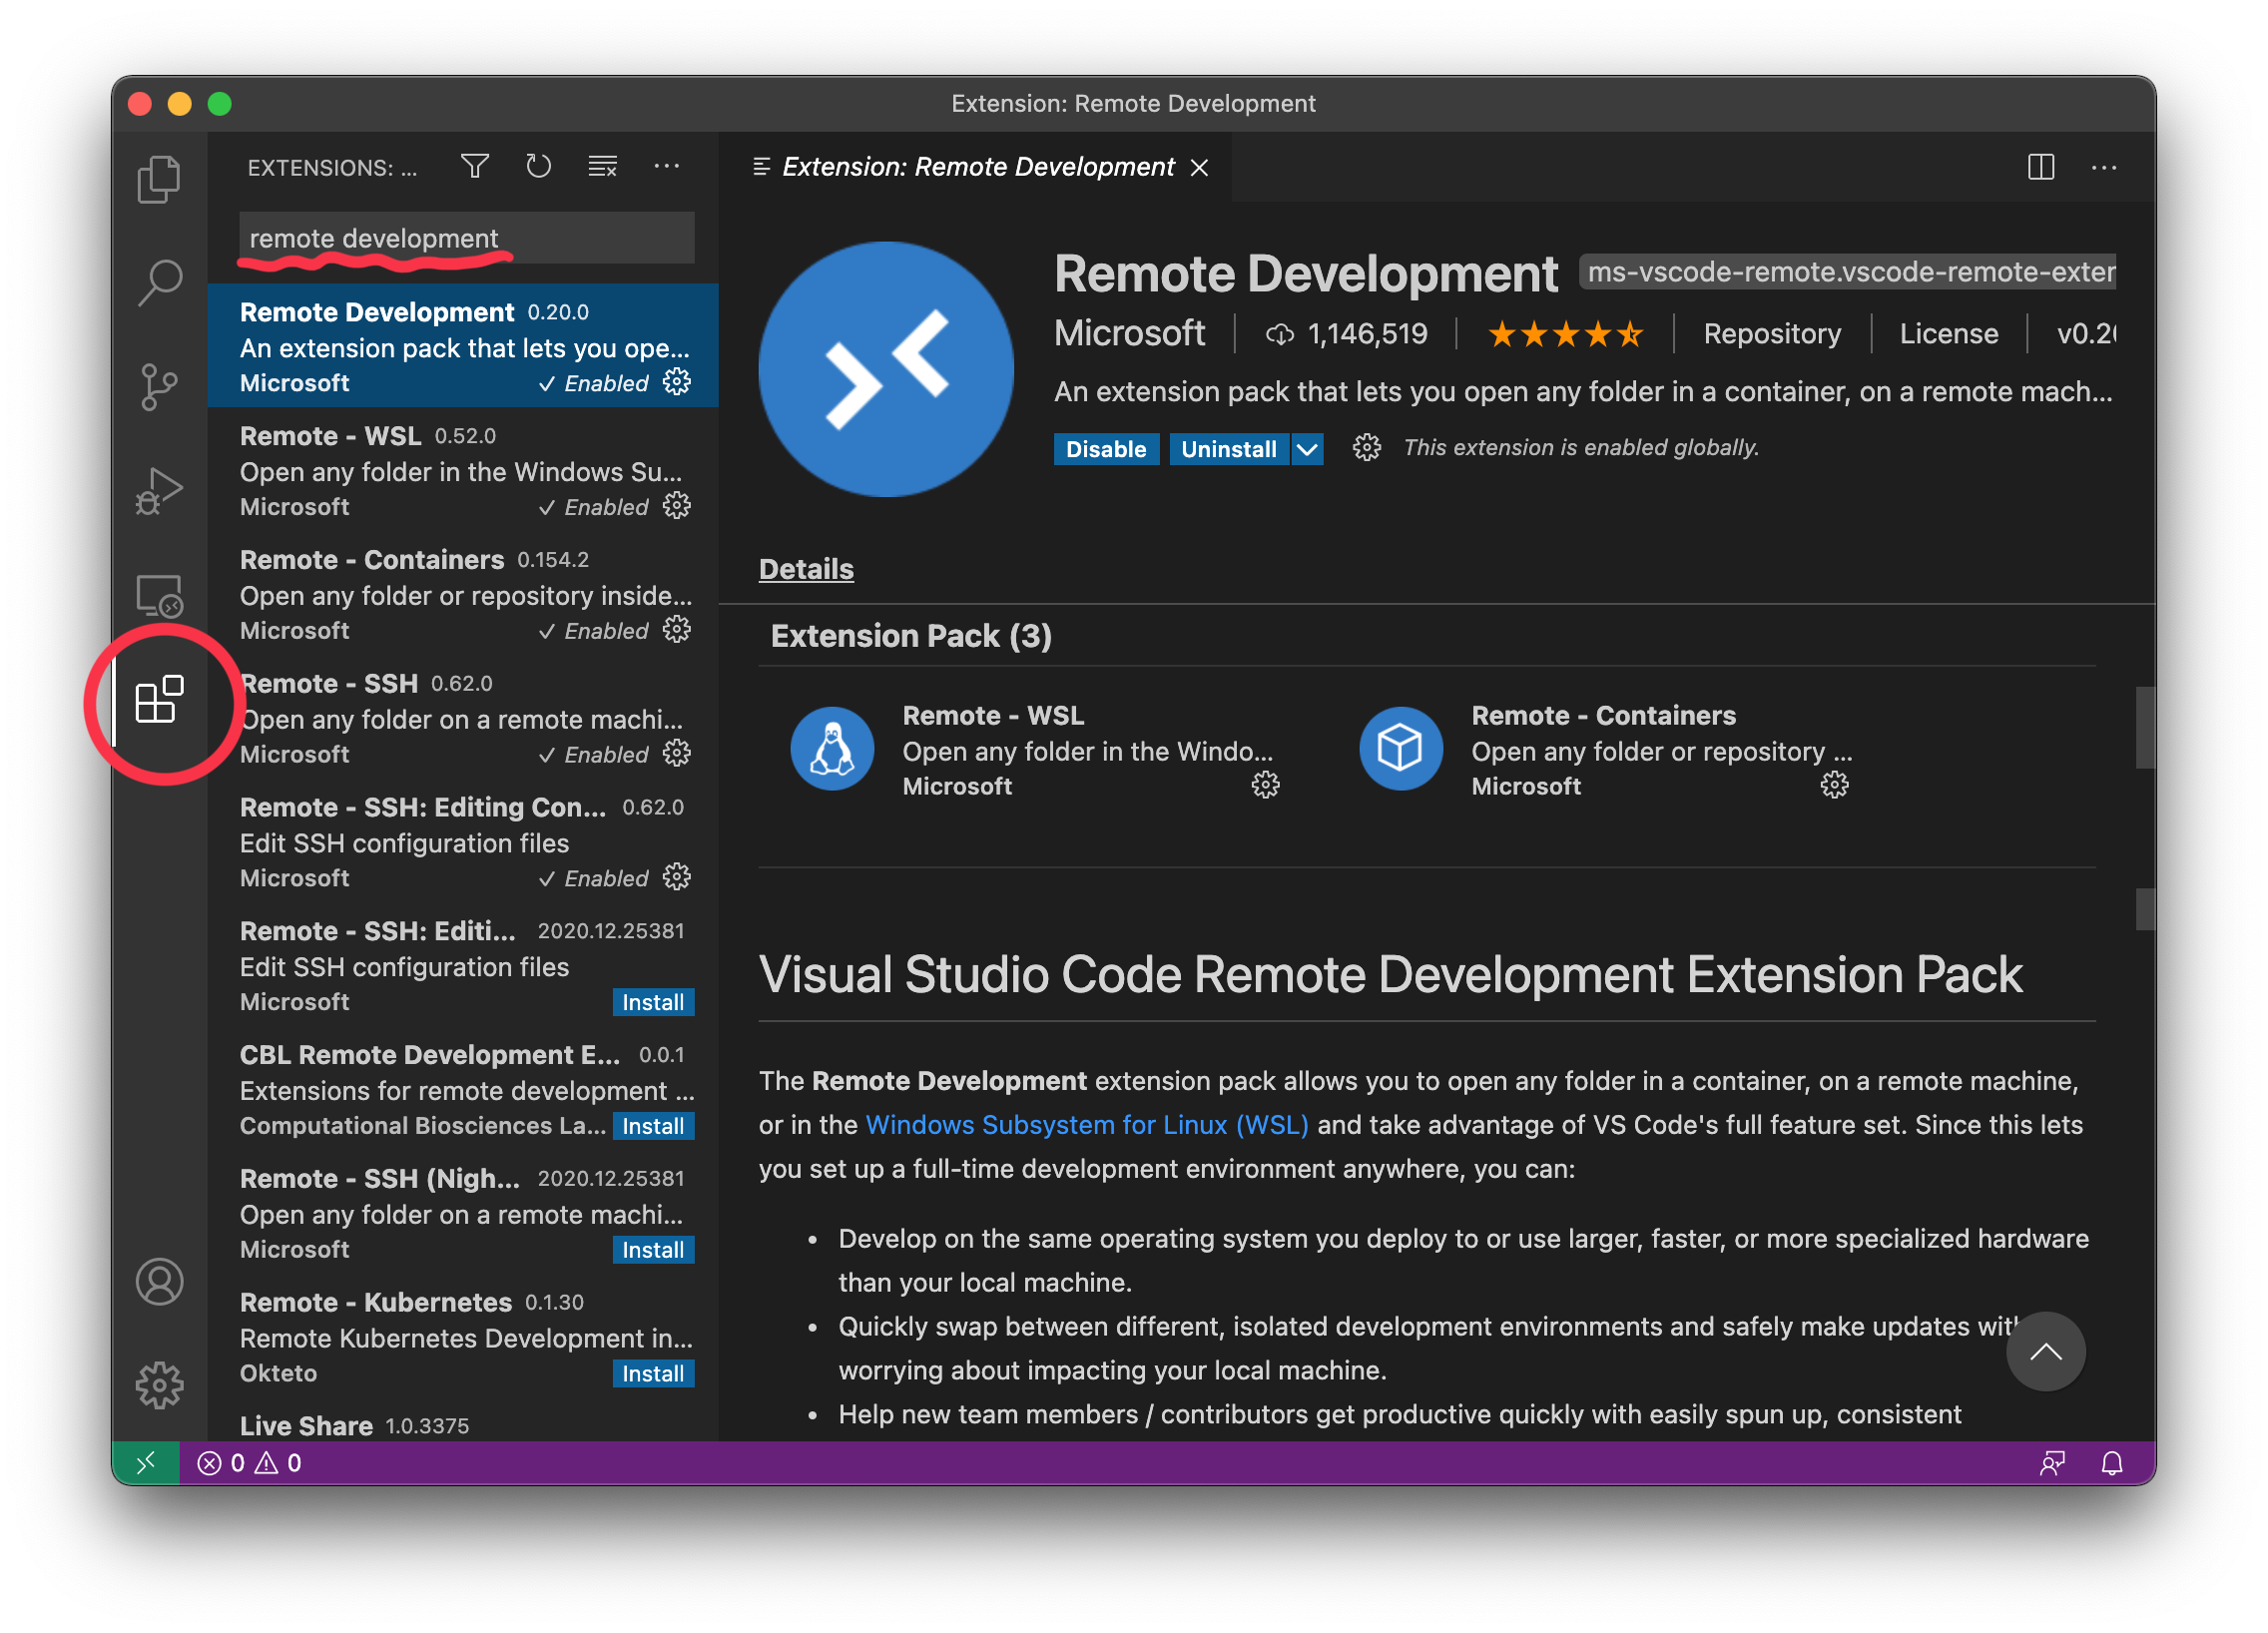Open Source Control view
This screenshot has height=1633, width=2268.
pyautogui.click(x=159, y=387)
